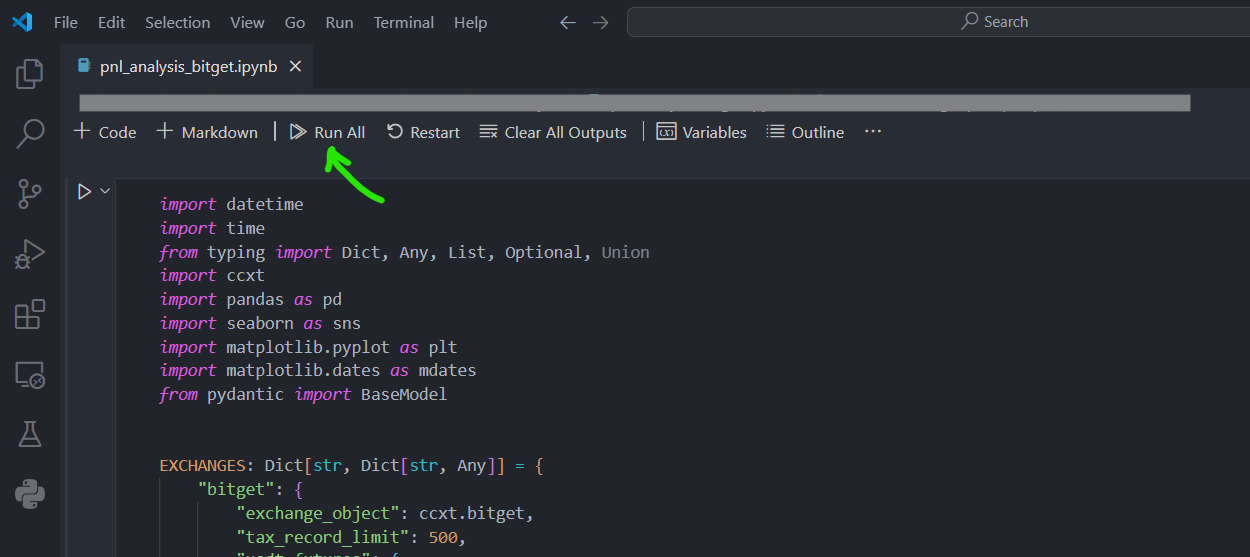Click the VS Code logo icon
Viewport: 1250px width, 557px height.
pos(22,22)
